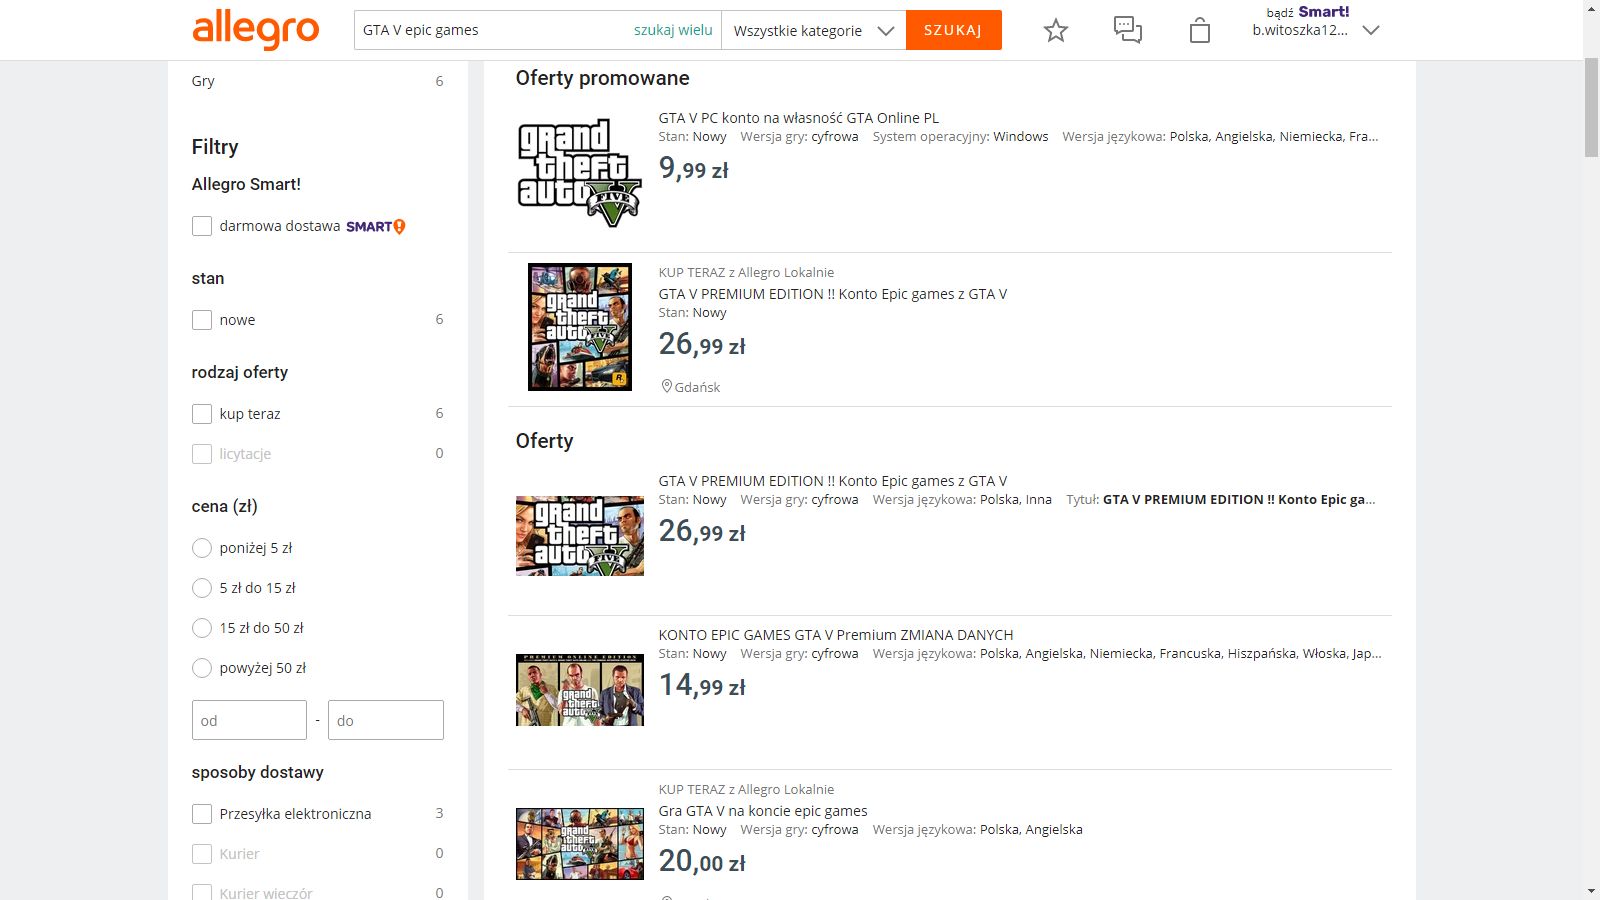Open the shopping bag cart icon
The height and width of the screenshot is (900, 1600).
pyautogui.click(x=1200, y=30)
